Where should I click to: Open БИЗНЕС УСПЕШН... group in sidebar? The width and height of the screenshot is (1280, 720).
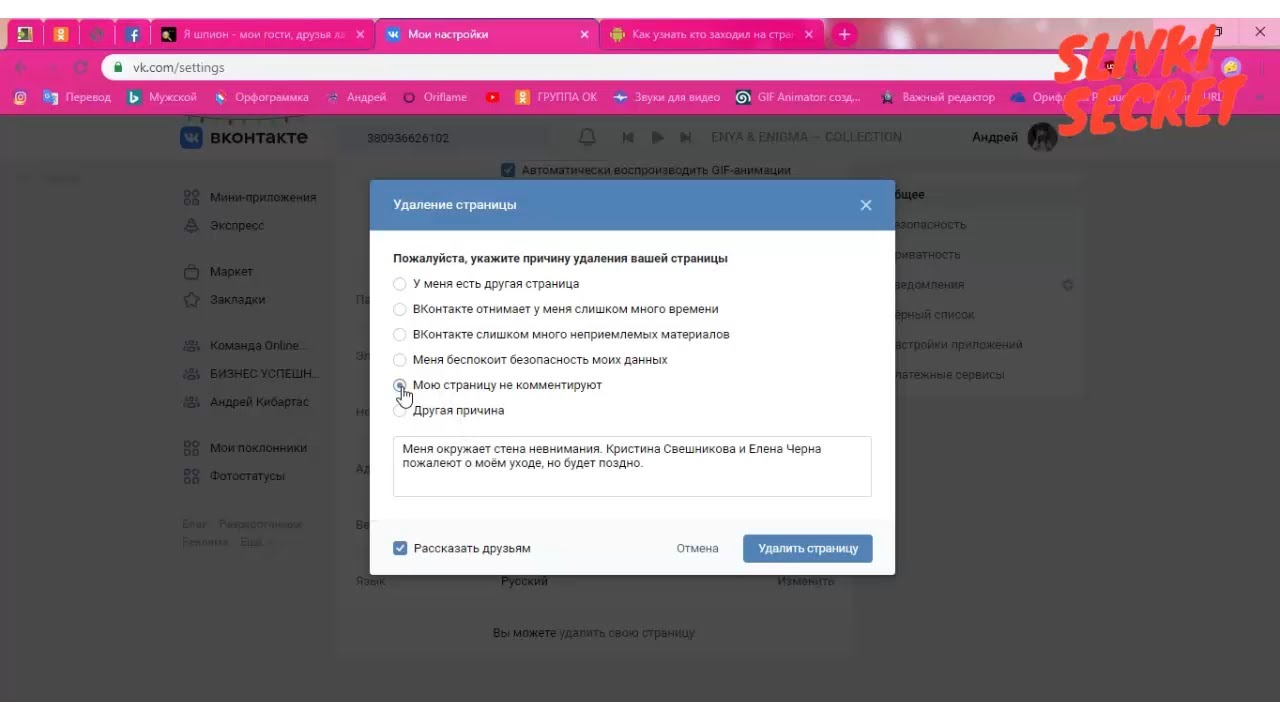click(252, 373)
